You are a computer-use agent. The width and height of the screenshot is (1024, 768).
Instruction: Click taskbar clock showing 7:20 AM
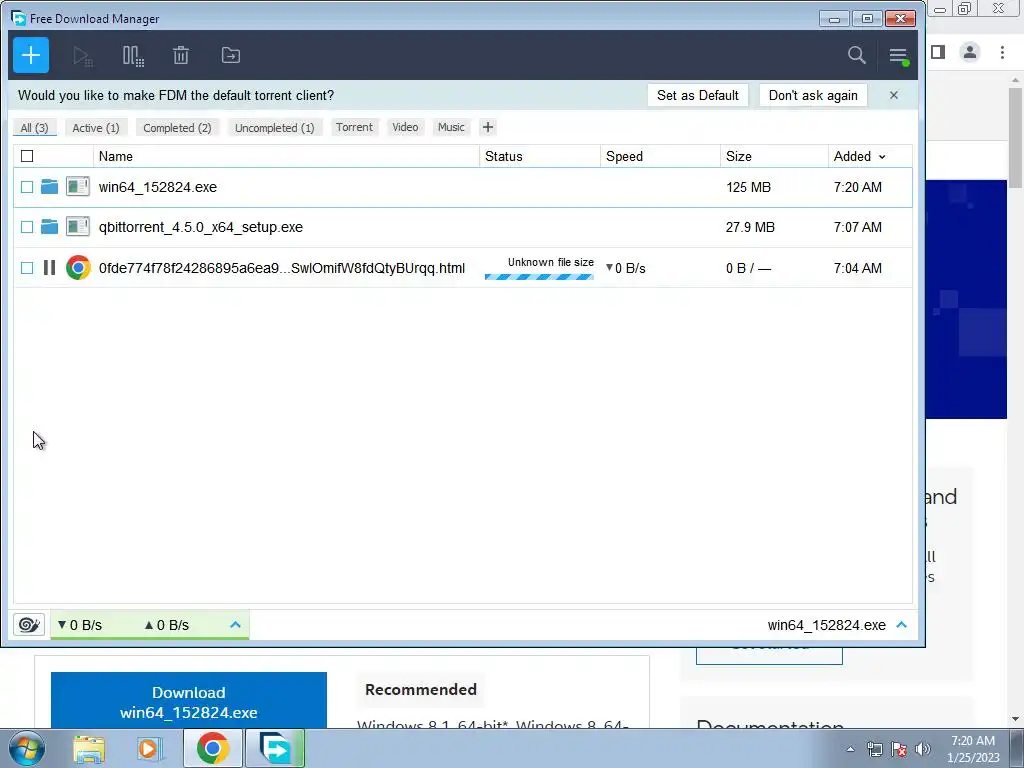[973, 741]
